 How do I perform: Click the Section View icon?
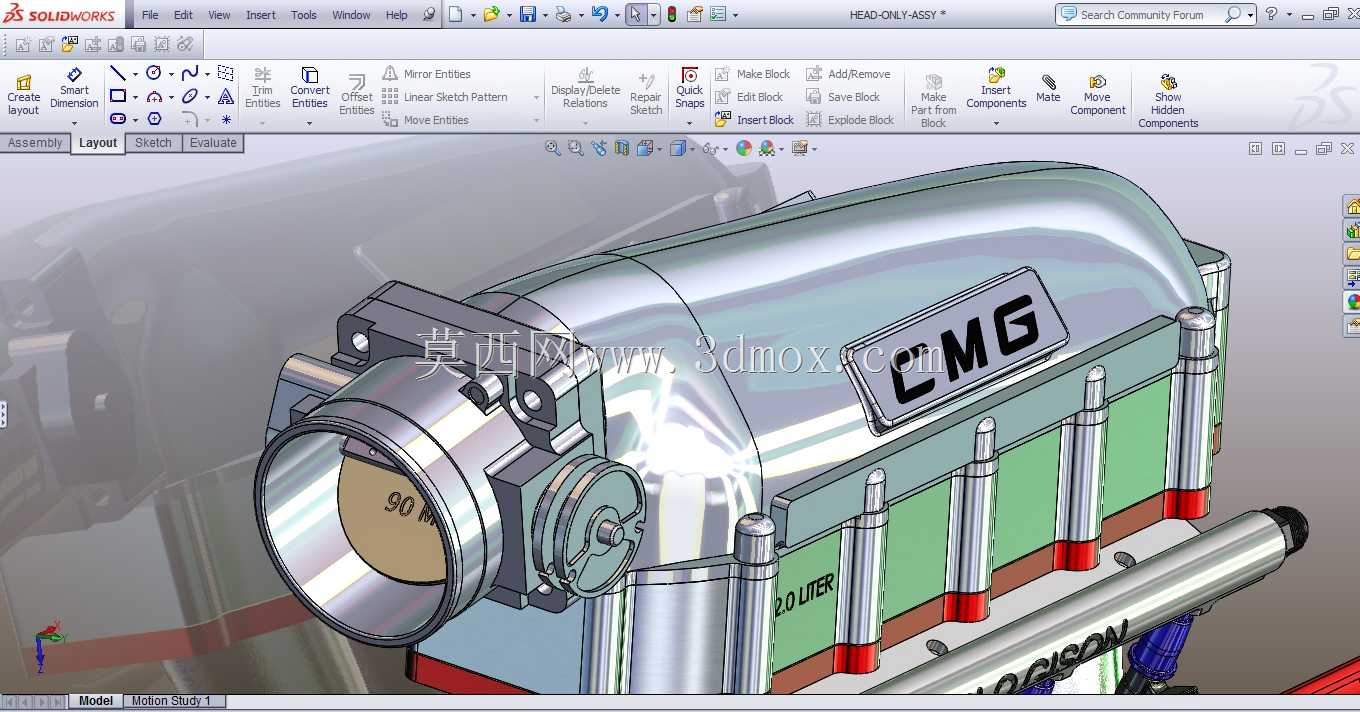click(x=622, y=148)
